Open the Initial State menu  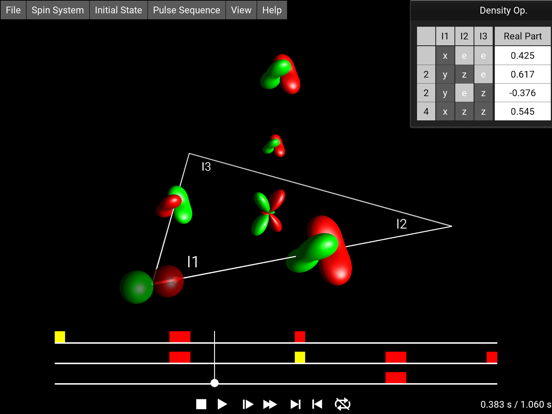click(118, 10)
